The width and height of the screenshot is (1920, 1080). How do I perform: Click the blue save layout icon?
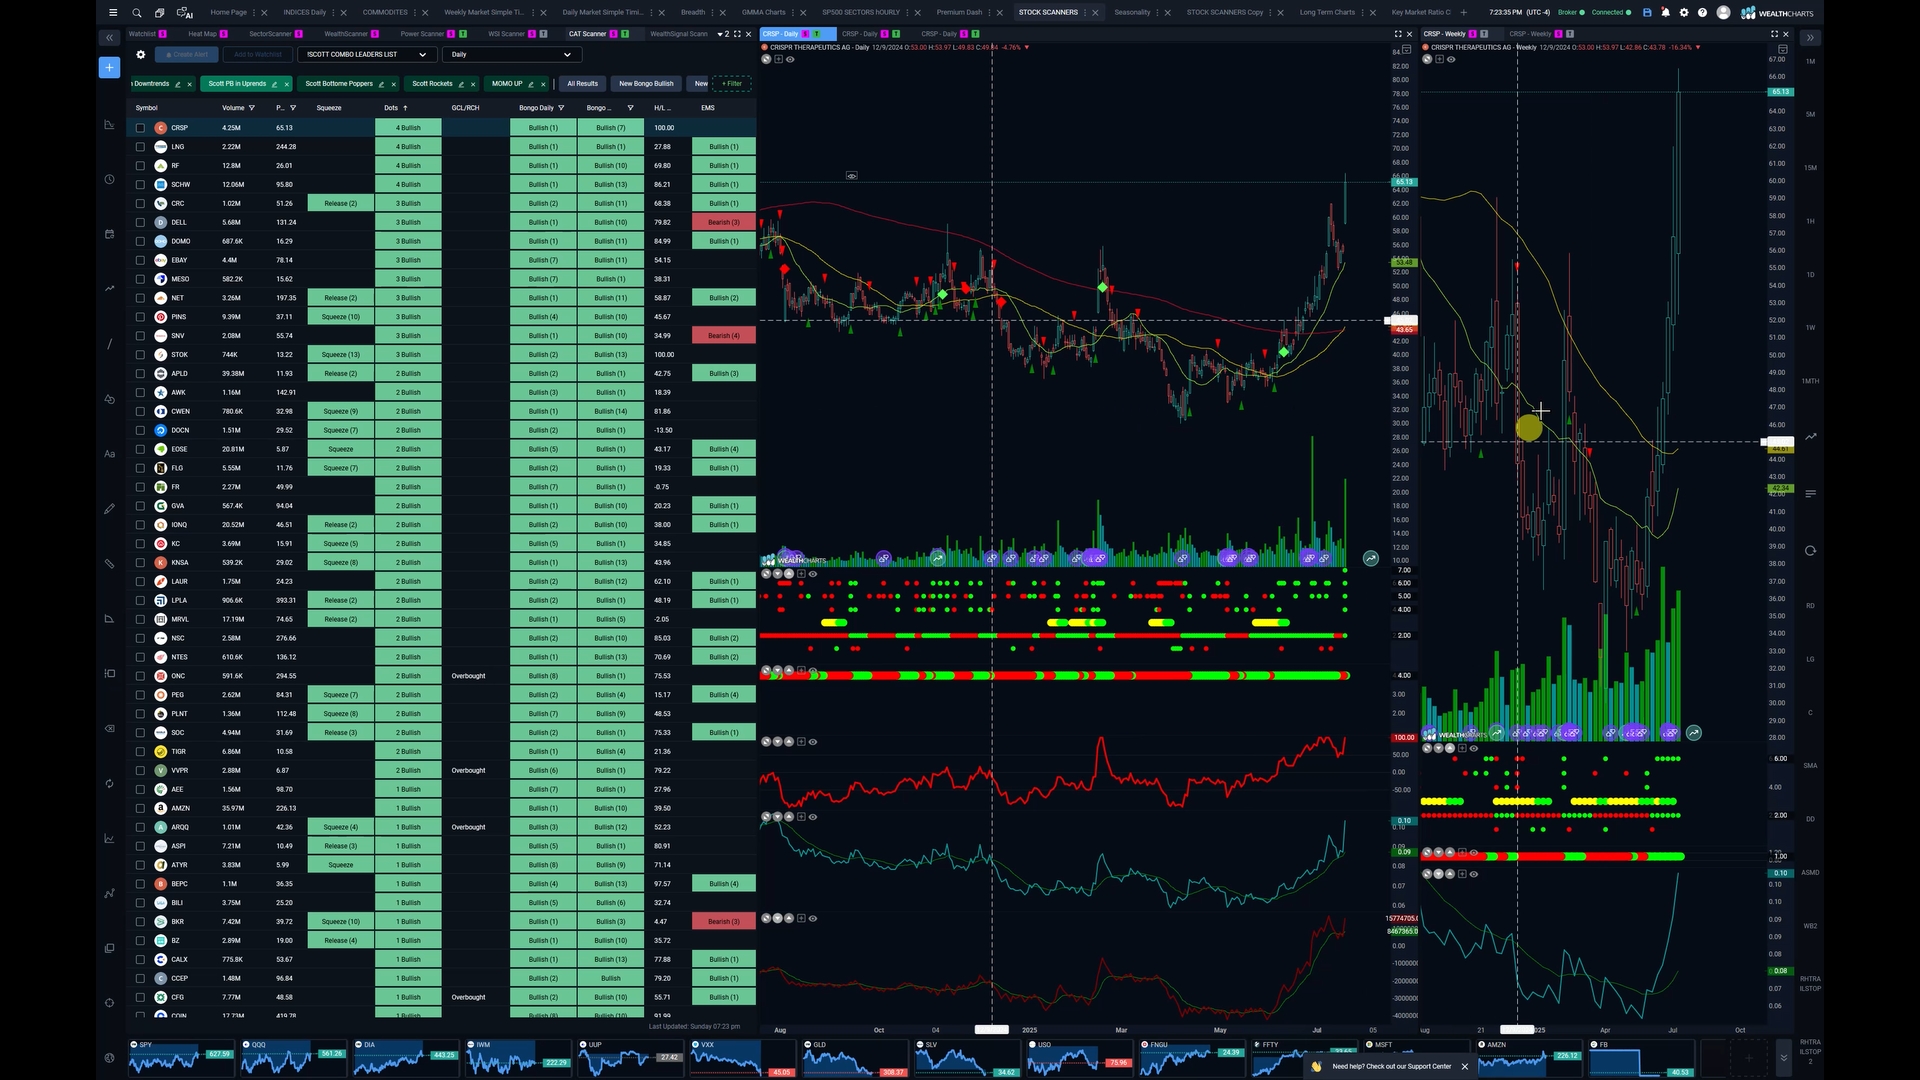click(1647, 13)
